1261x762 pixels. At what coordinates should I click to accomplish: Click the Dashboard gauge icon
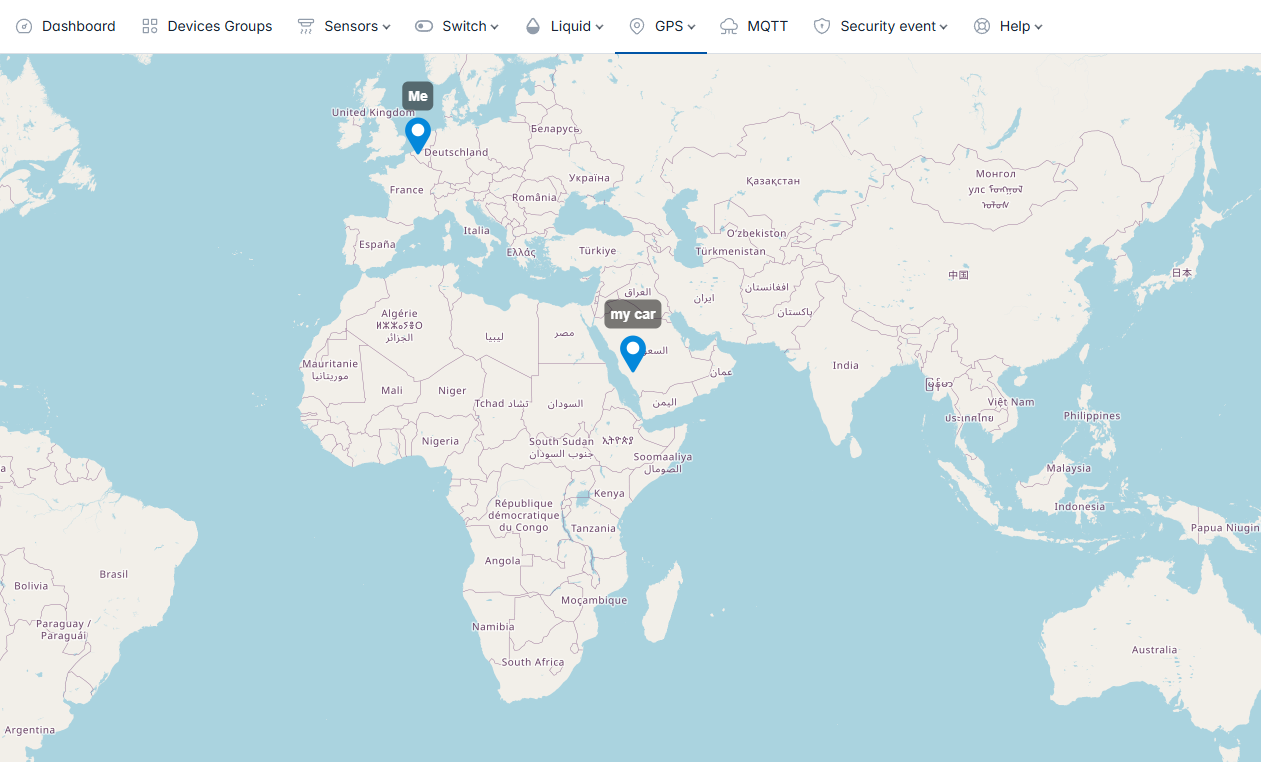click(25, 26)
